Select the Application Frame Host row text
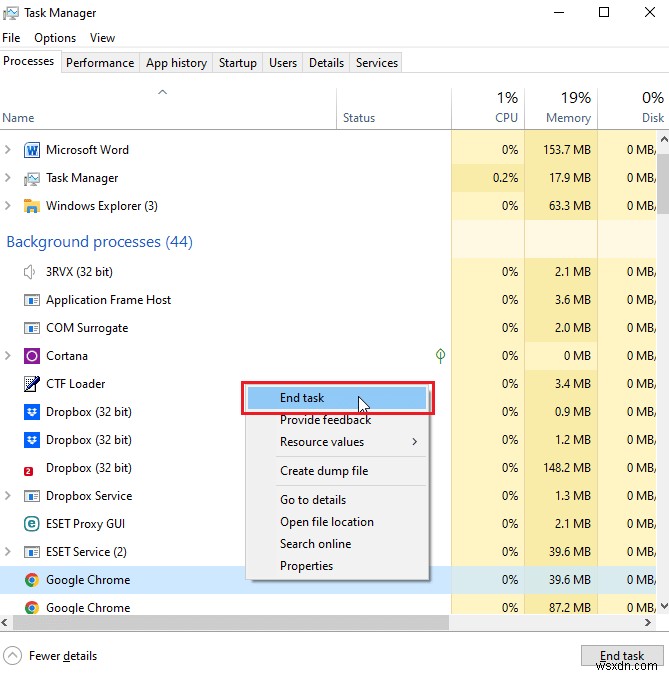This screenshot has height=676, width=669. (x=108, y=300)
